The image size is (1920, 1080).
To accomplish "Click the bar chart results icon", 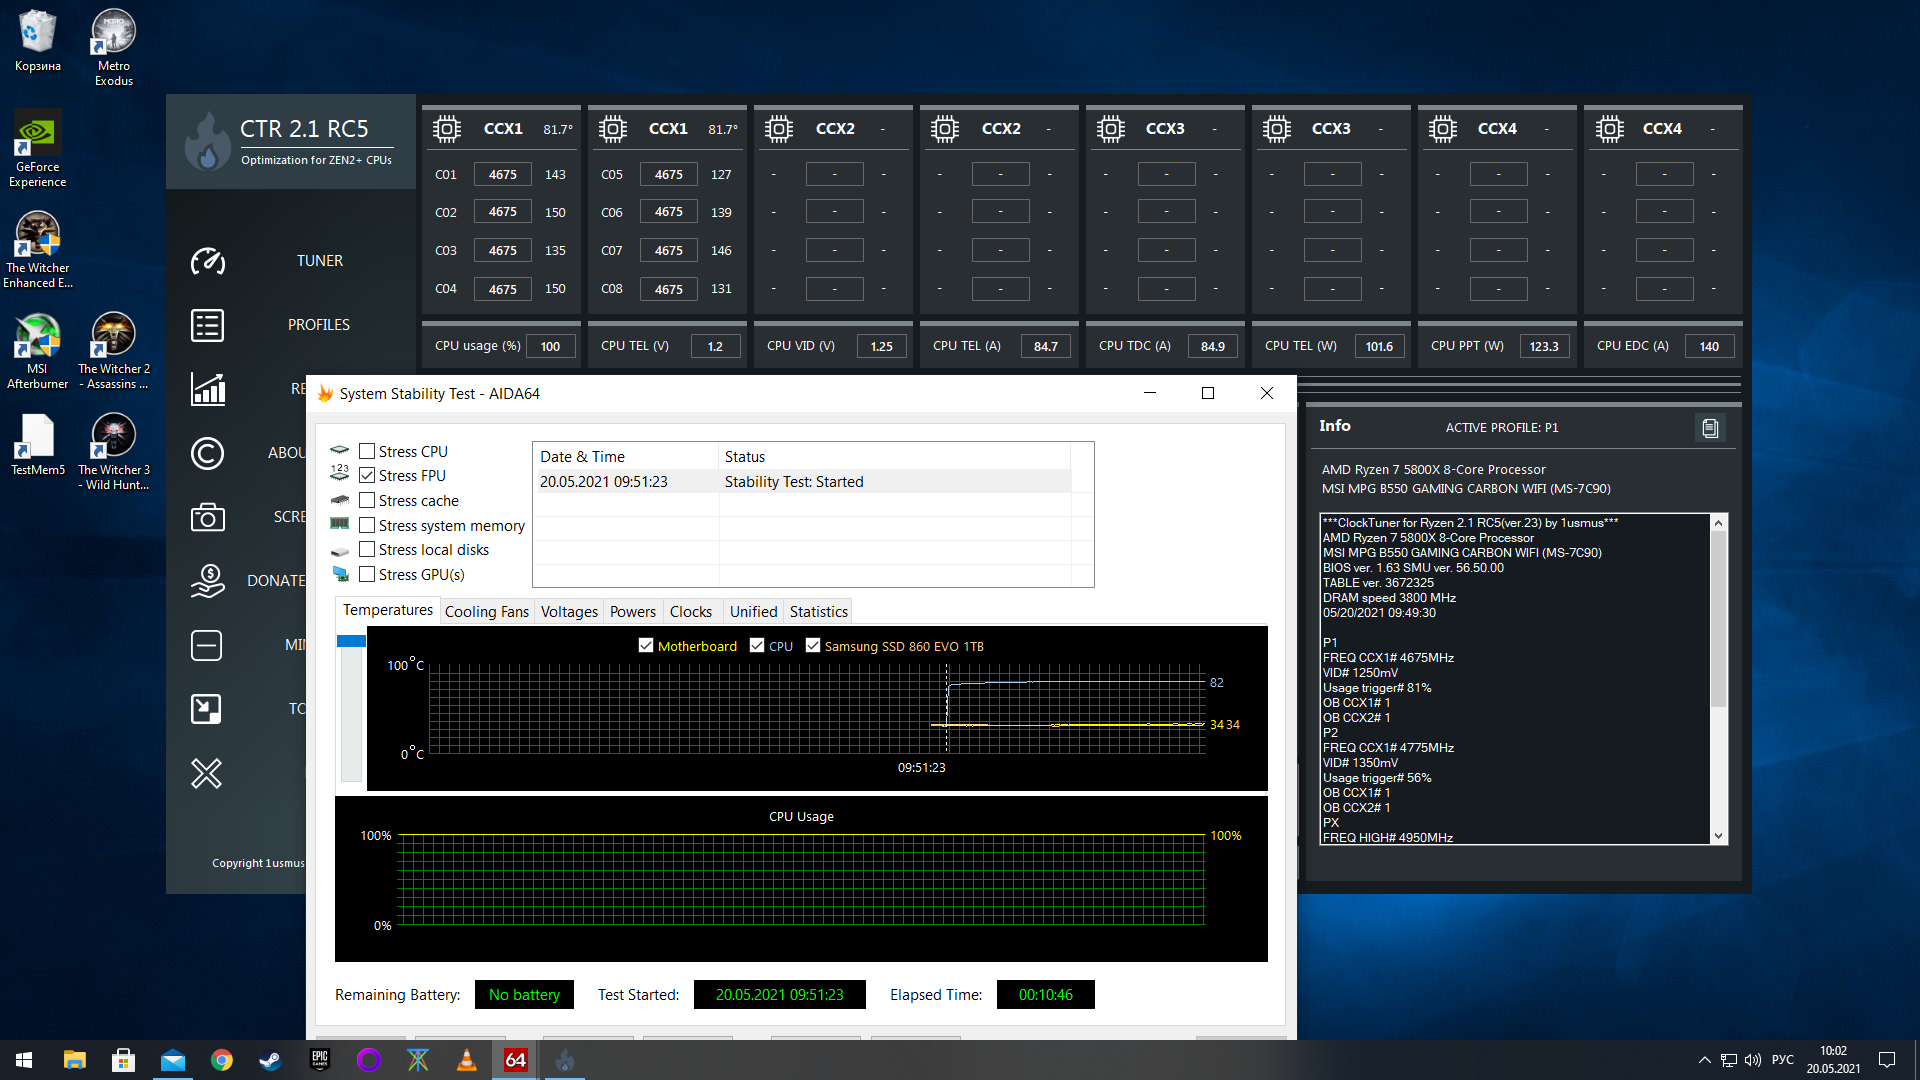I will click(208, 389).
